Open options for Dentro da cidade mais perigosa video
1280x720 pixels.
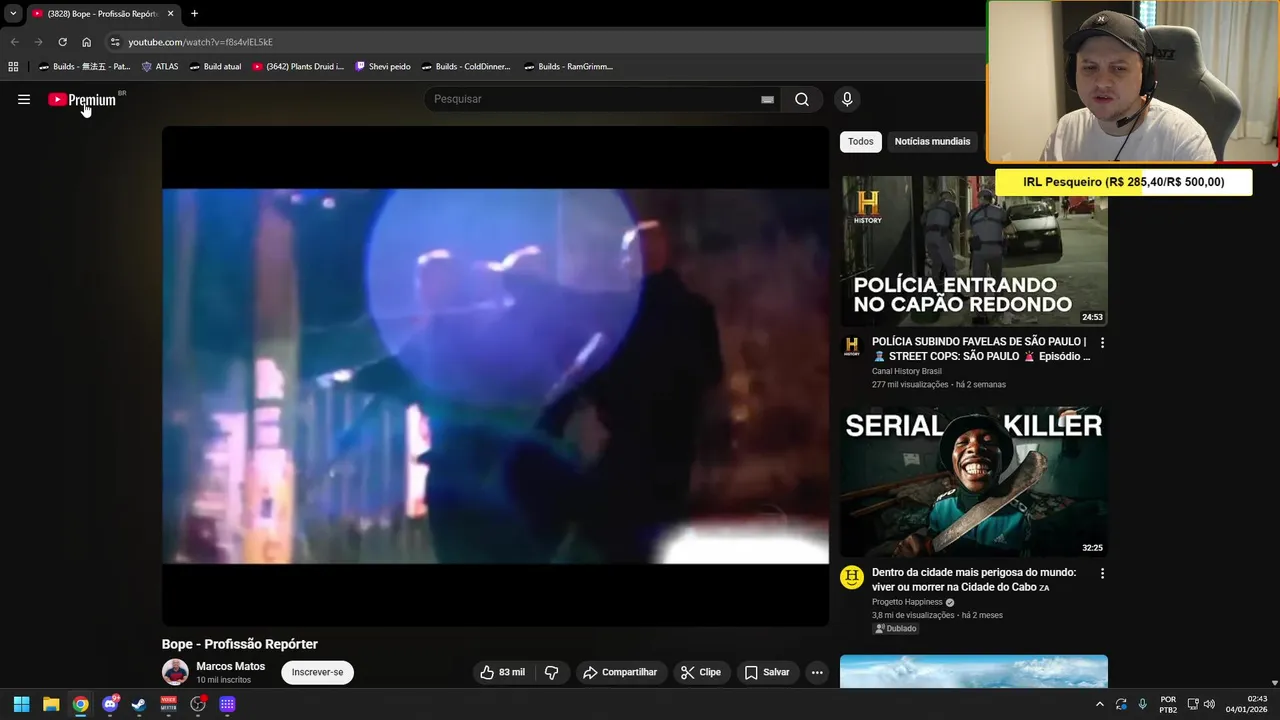click(x=1102, y=573)
